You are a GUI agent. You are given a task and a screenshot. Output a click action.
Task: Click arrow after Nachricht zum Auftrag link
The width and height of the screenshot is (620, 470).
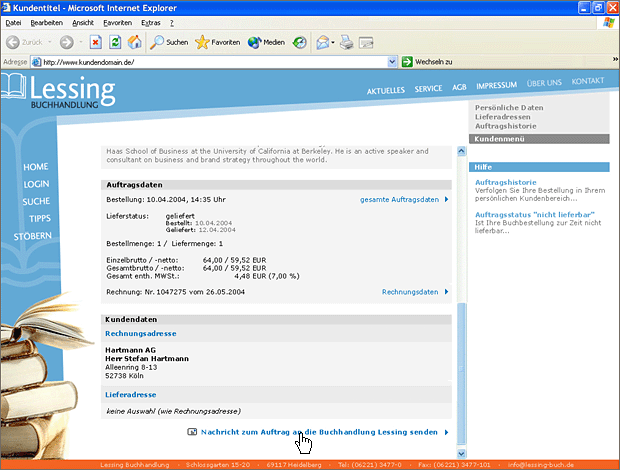tap(446, 432)
